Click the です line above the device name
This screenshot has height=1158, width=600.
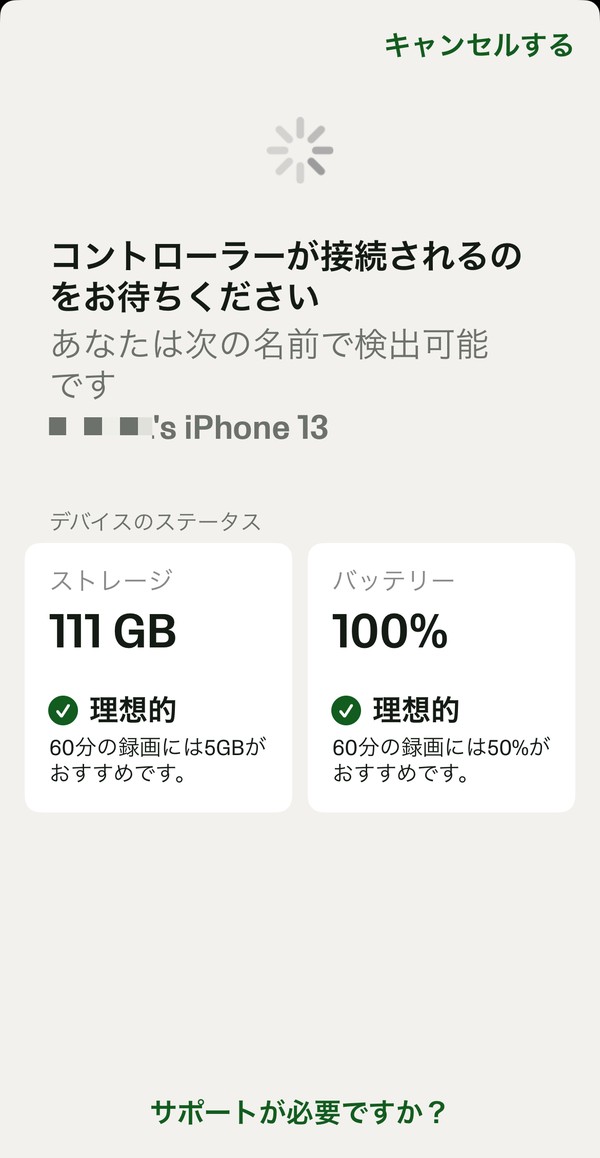coord(83,386)
